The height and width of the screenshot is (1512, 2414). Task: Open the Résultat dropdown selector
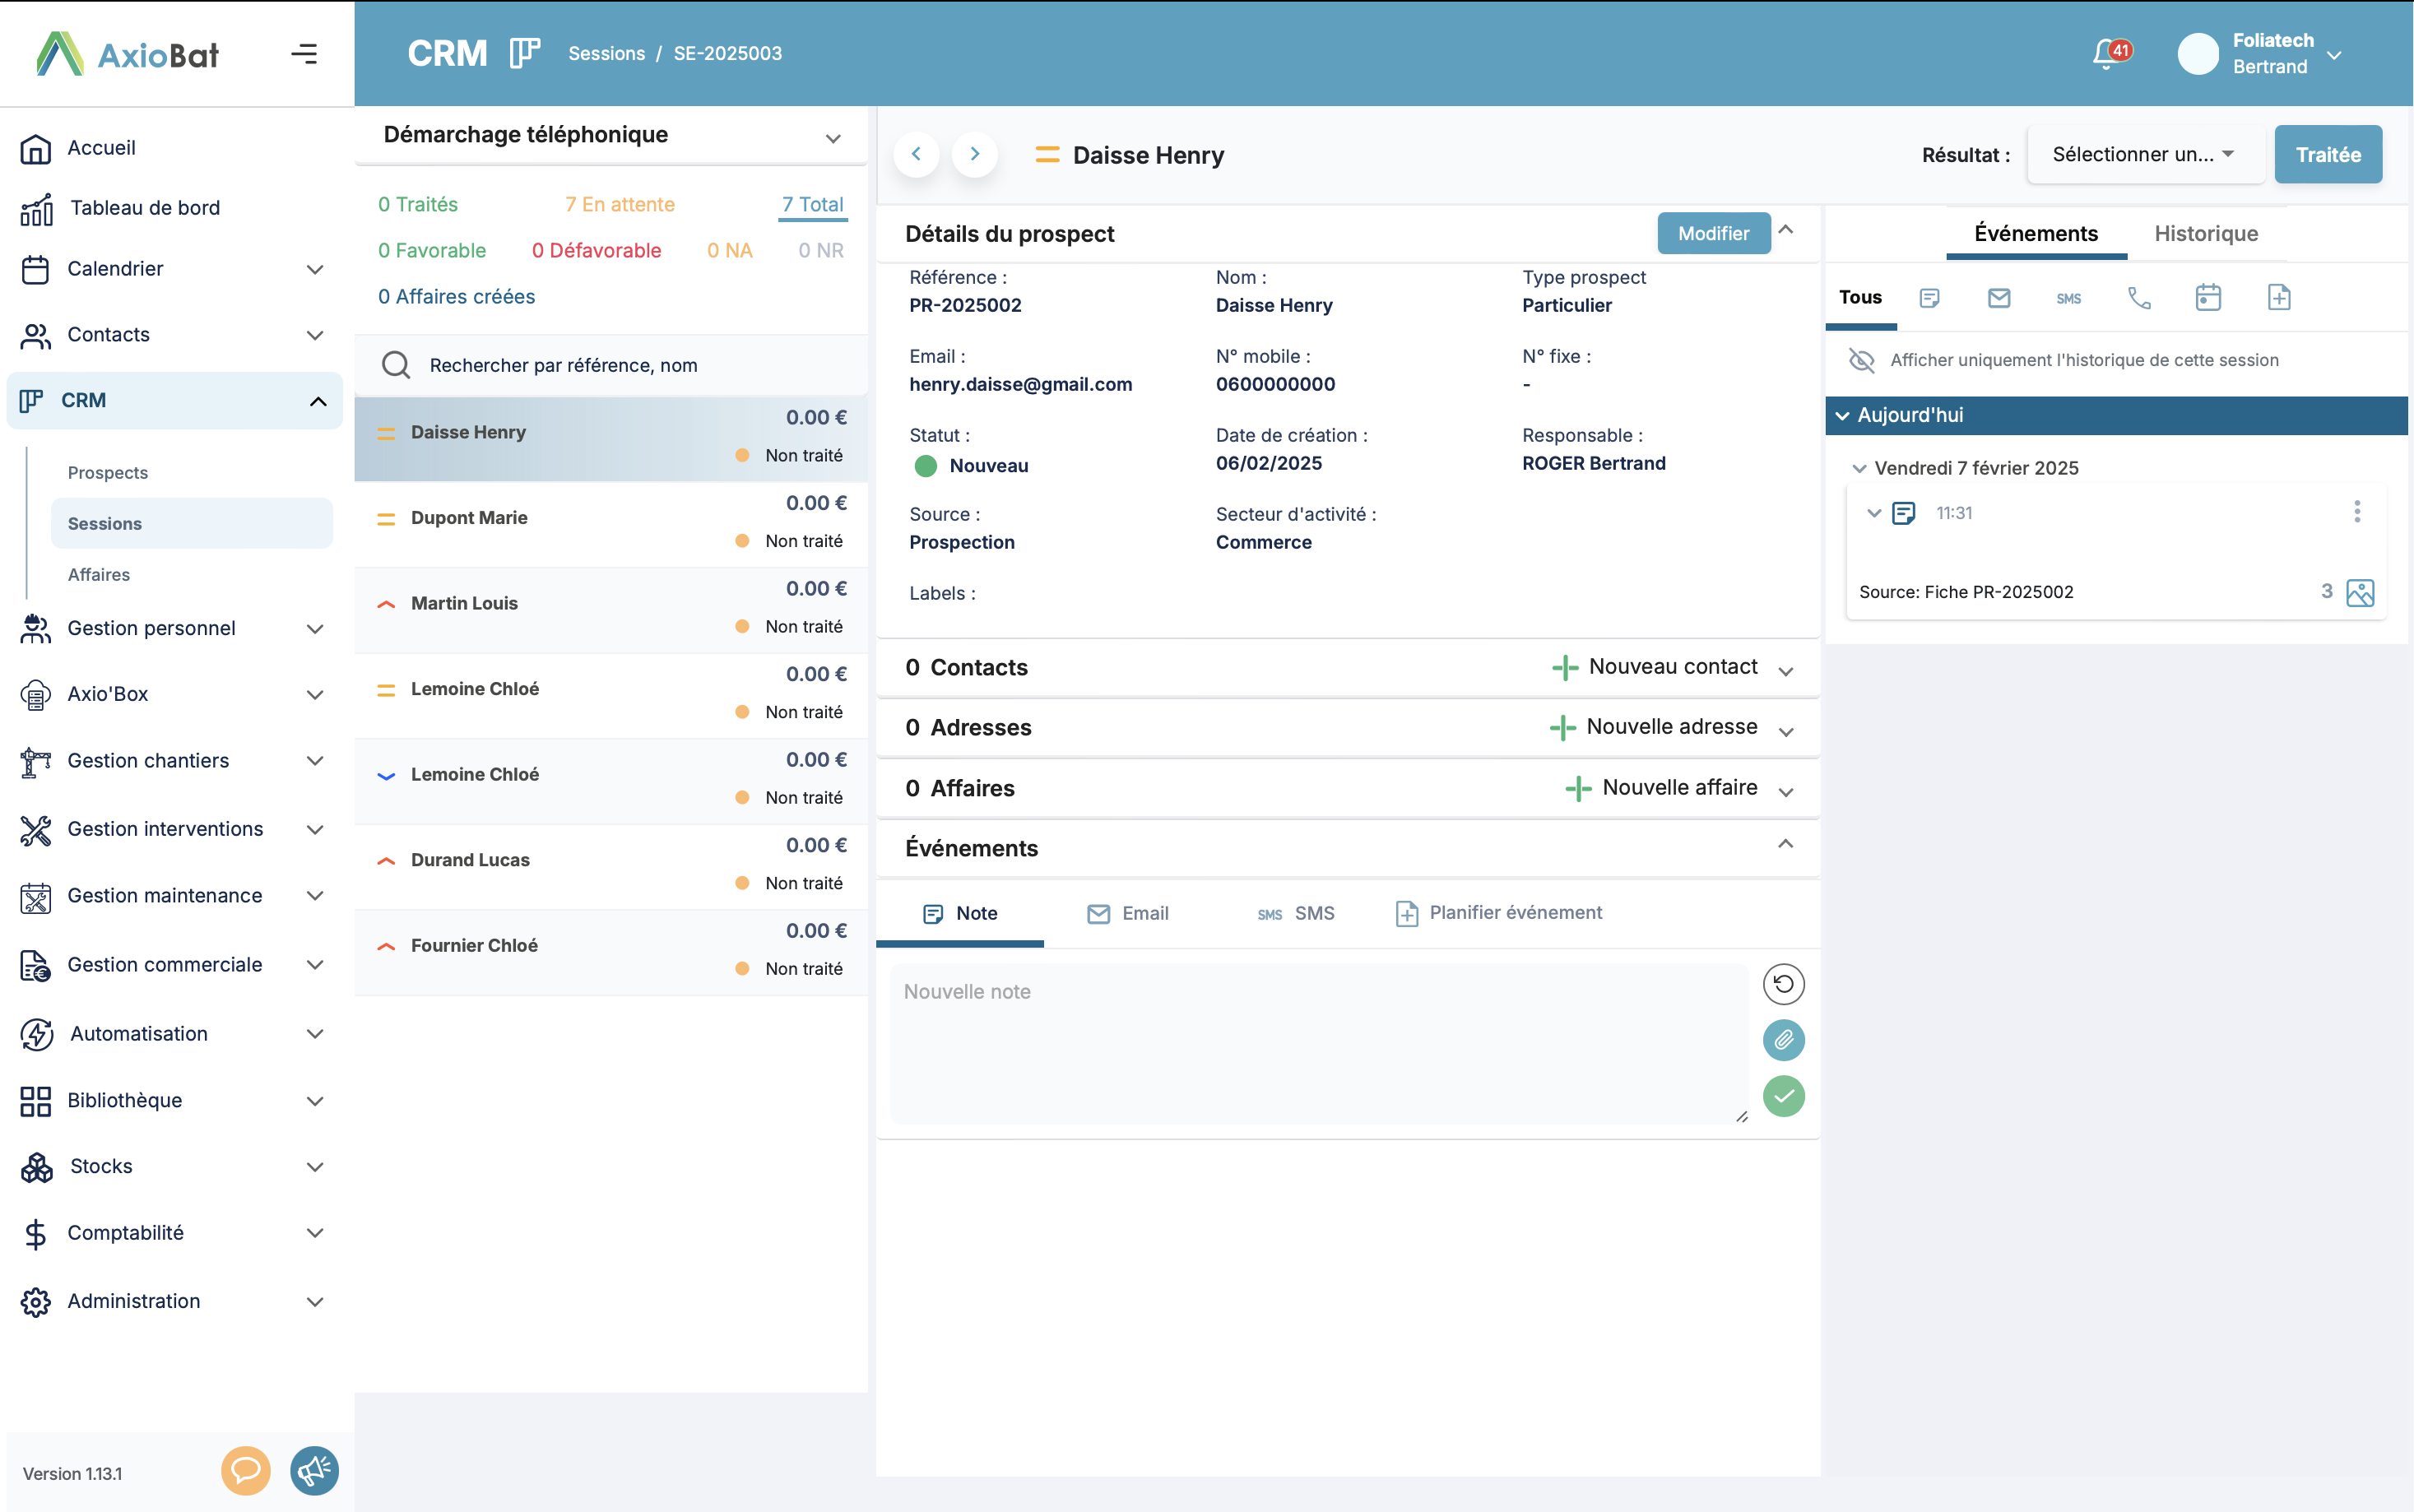(2144, 154)
